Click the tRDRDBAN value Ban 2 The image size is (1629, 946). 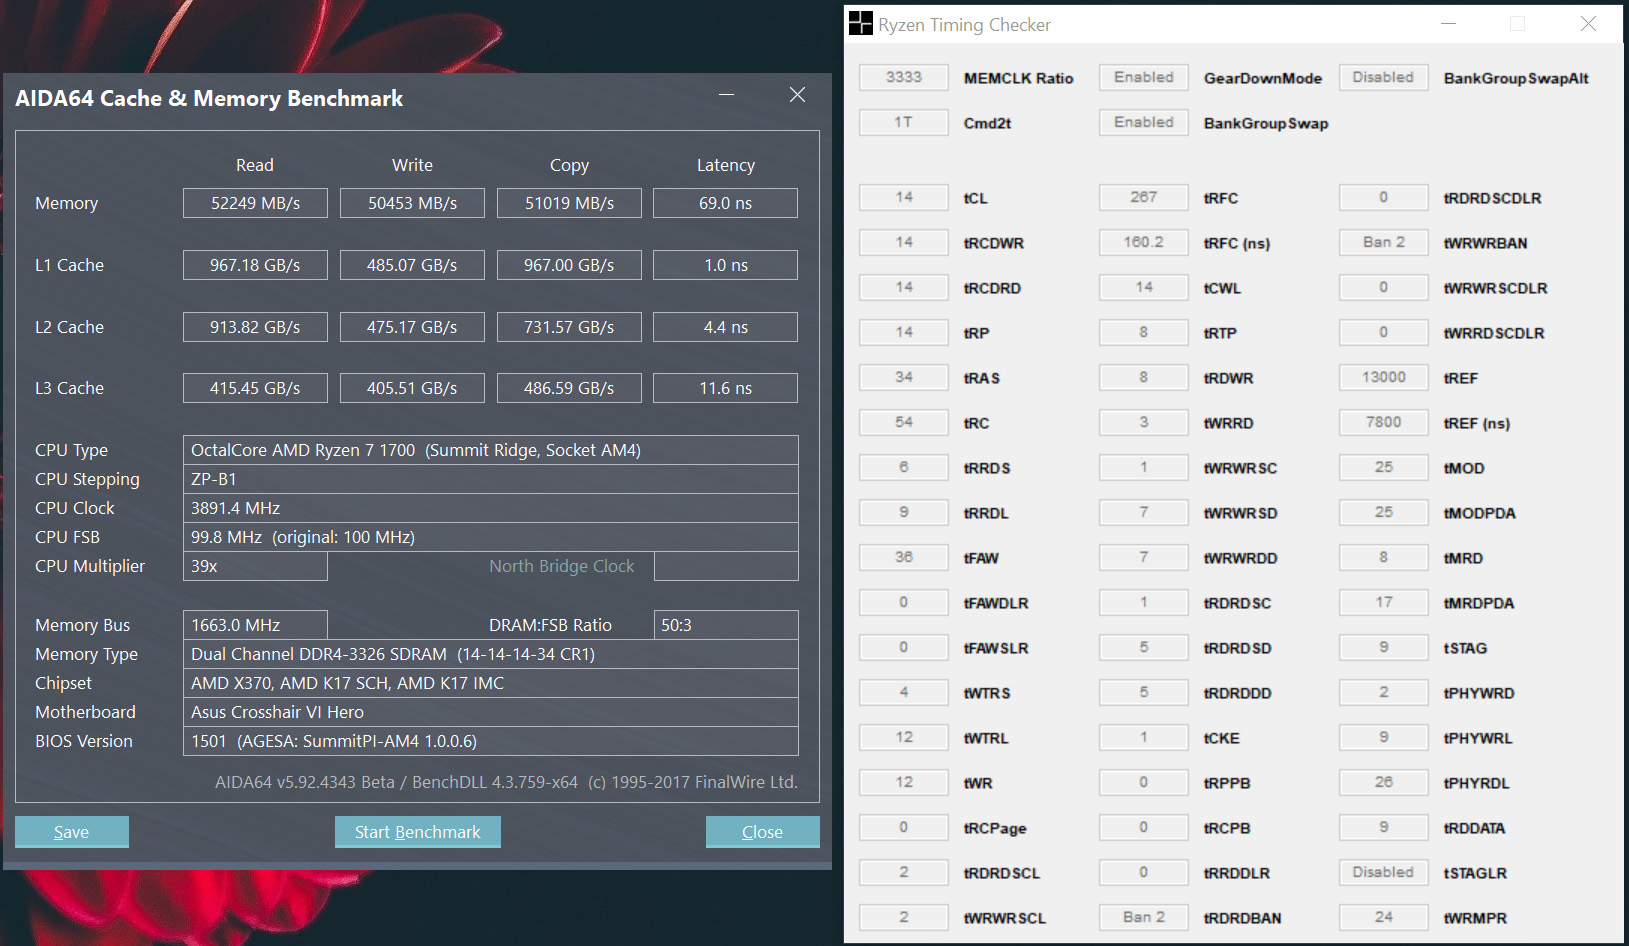tap(1144, 917)
